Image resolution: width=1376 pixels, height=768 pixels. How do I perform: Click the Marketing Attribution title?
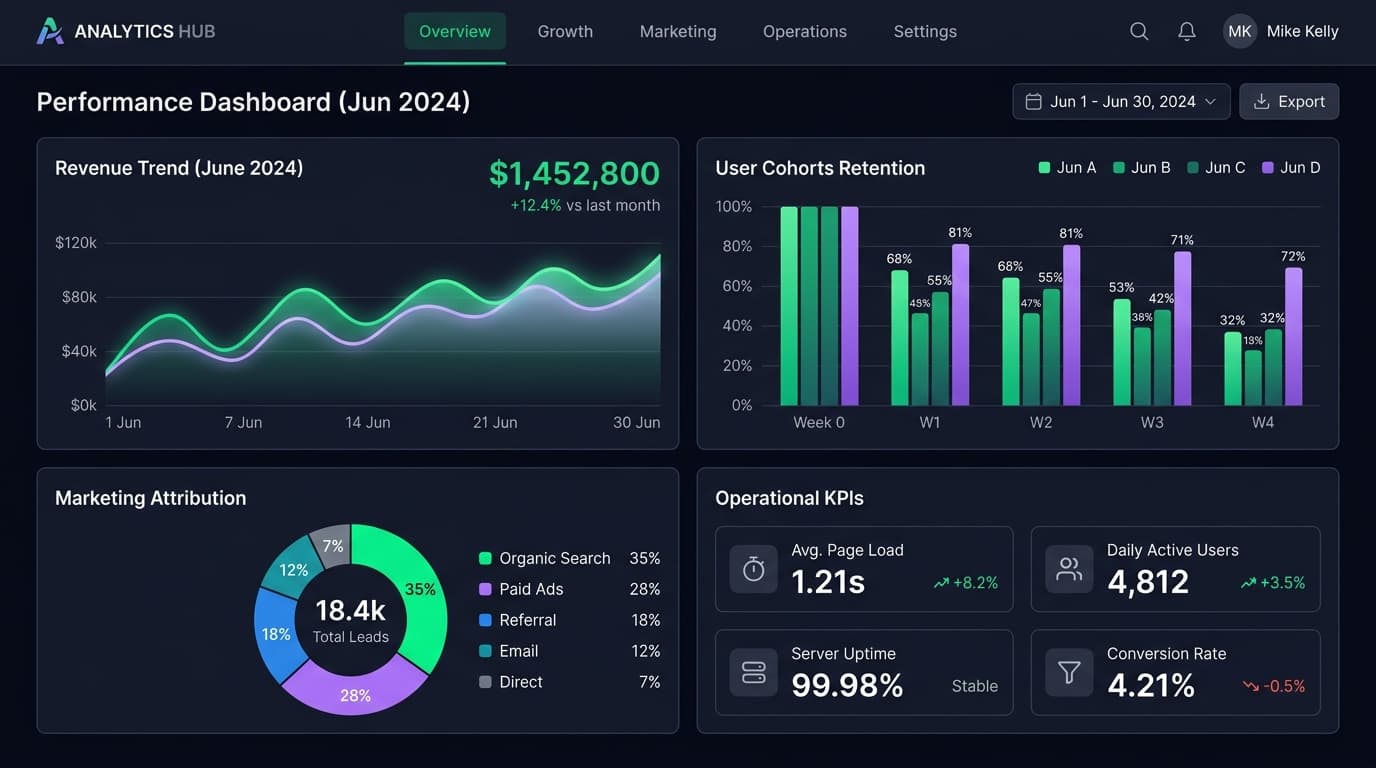tap(150, 498)
